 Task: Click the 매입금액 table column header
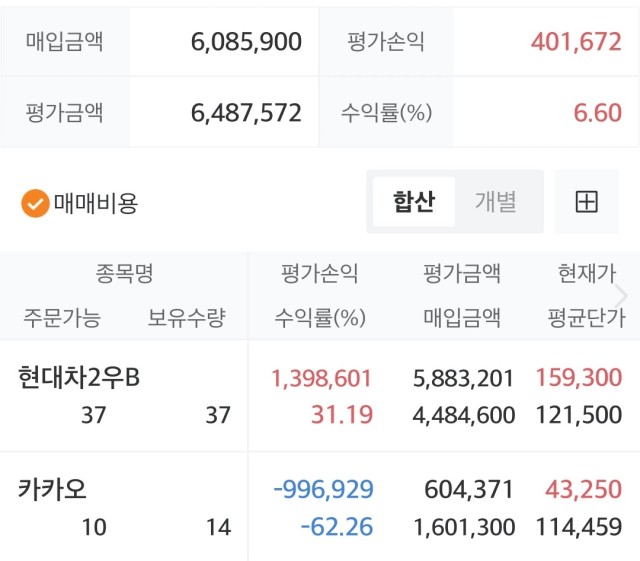click(x=462, y=318)
